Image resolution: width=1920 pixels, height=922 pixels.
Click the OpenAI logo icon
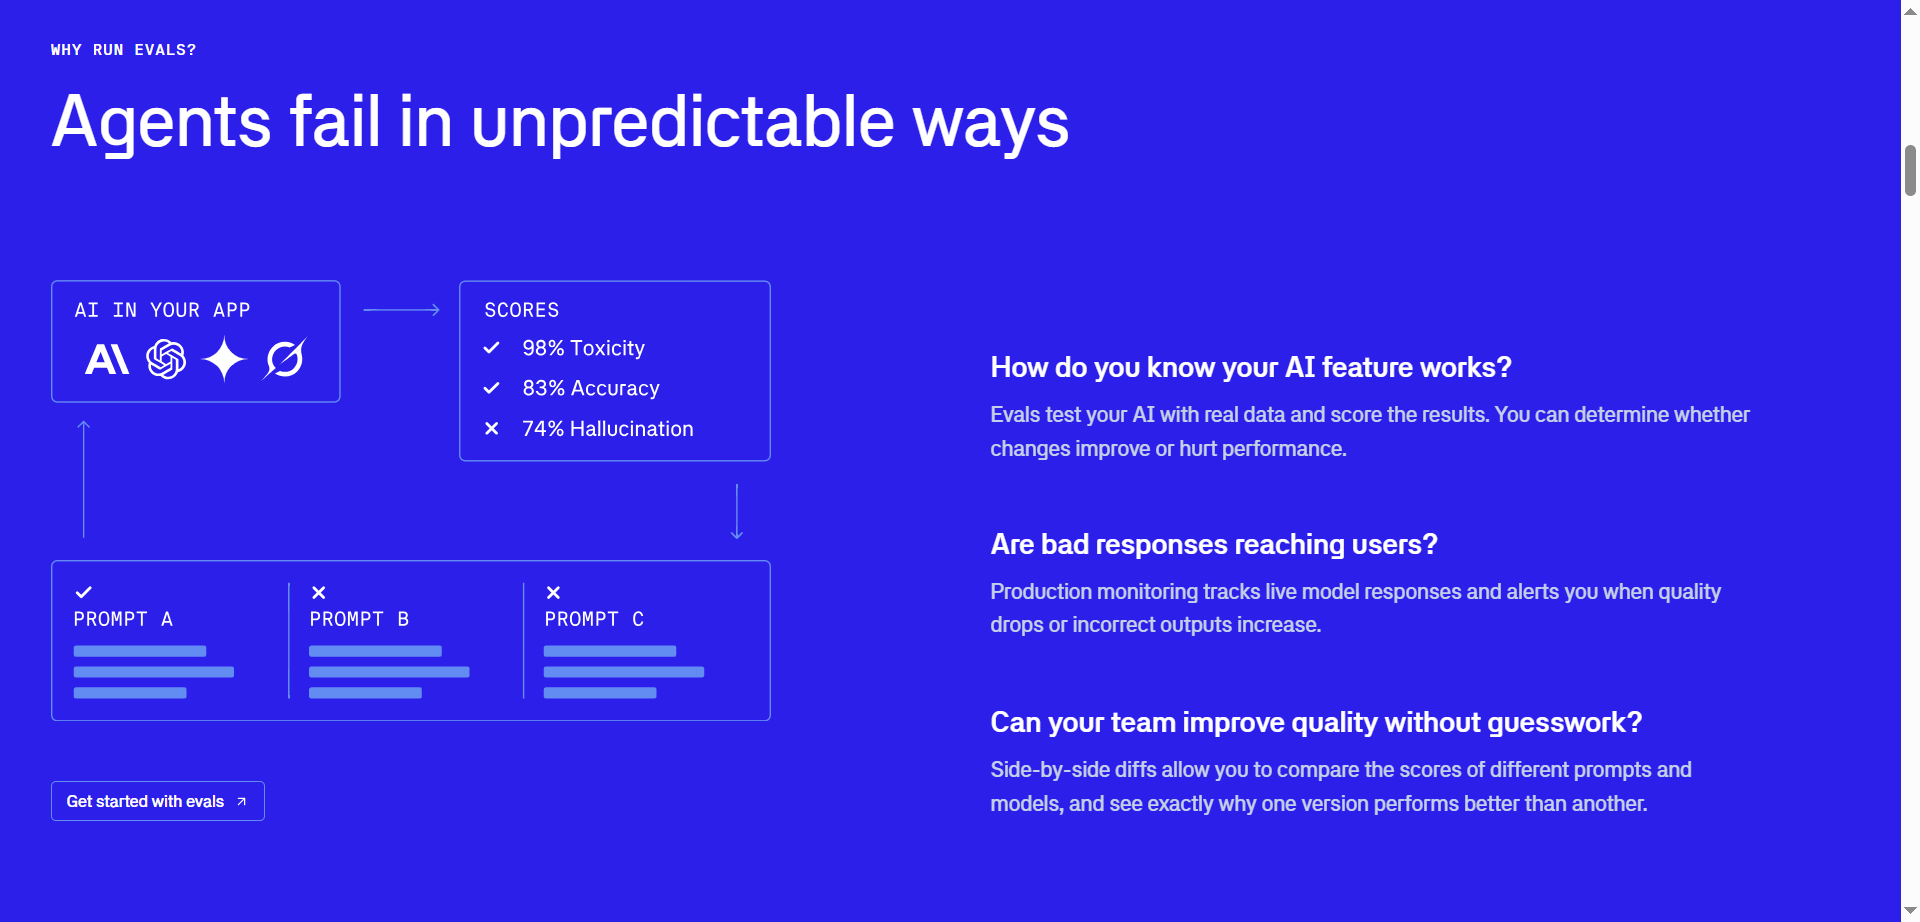point(166,360)
